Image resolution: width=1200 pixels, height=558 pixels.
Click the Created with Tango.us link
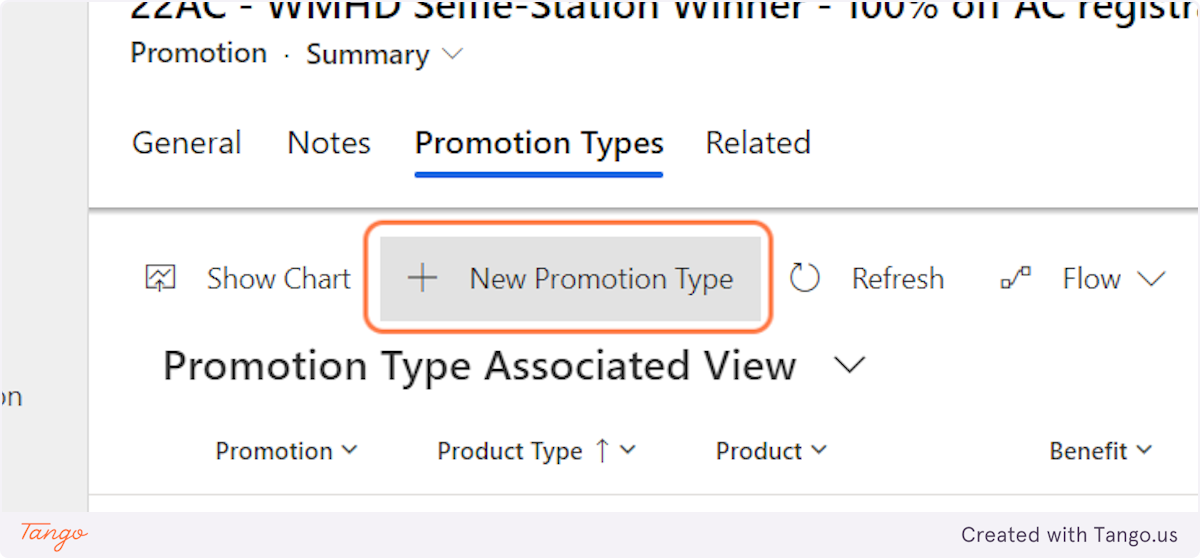click(x=1069, y=535)
